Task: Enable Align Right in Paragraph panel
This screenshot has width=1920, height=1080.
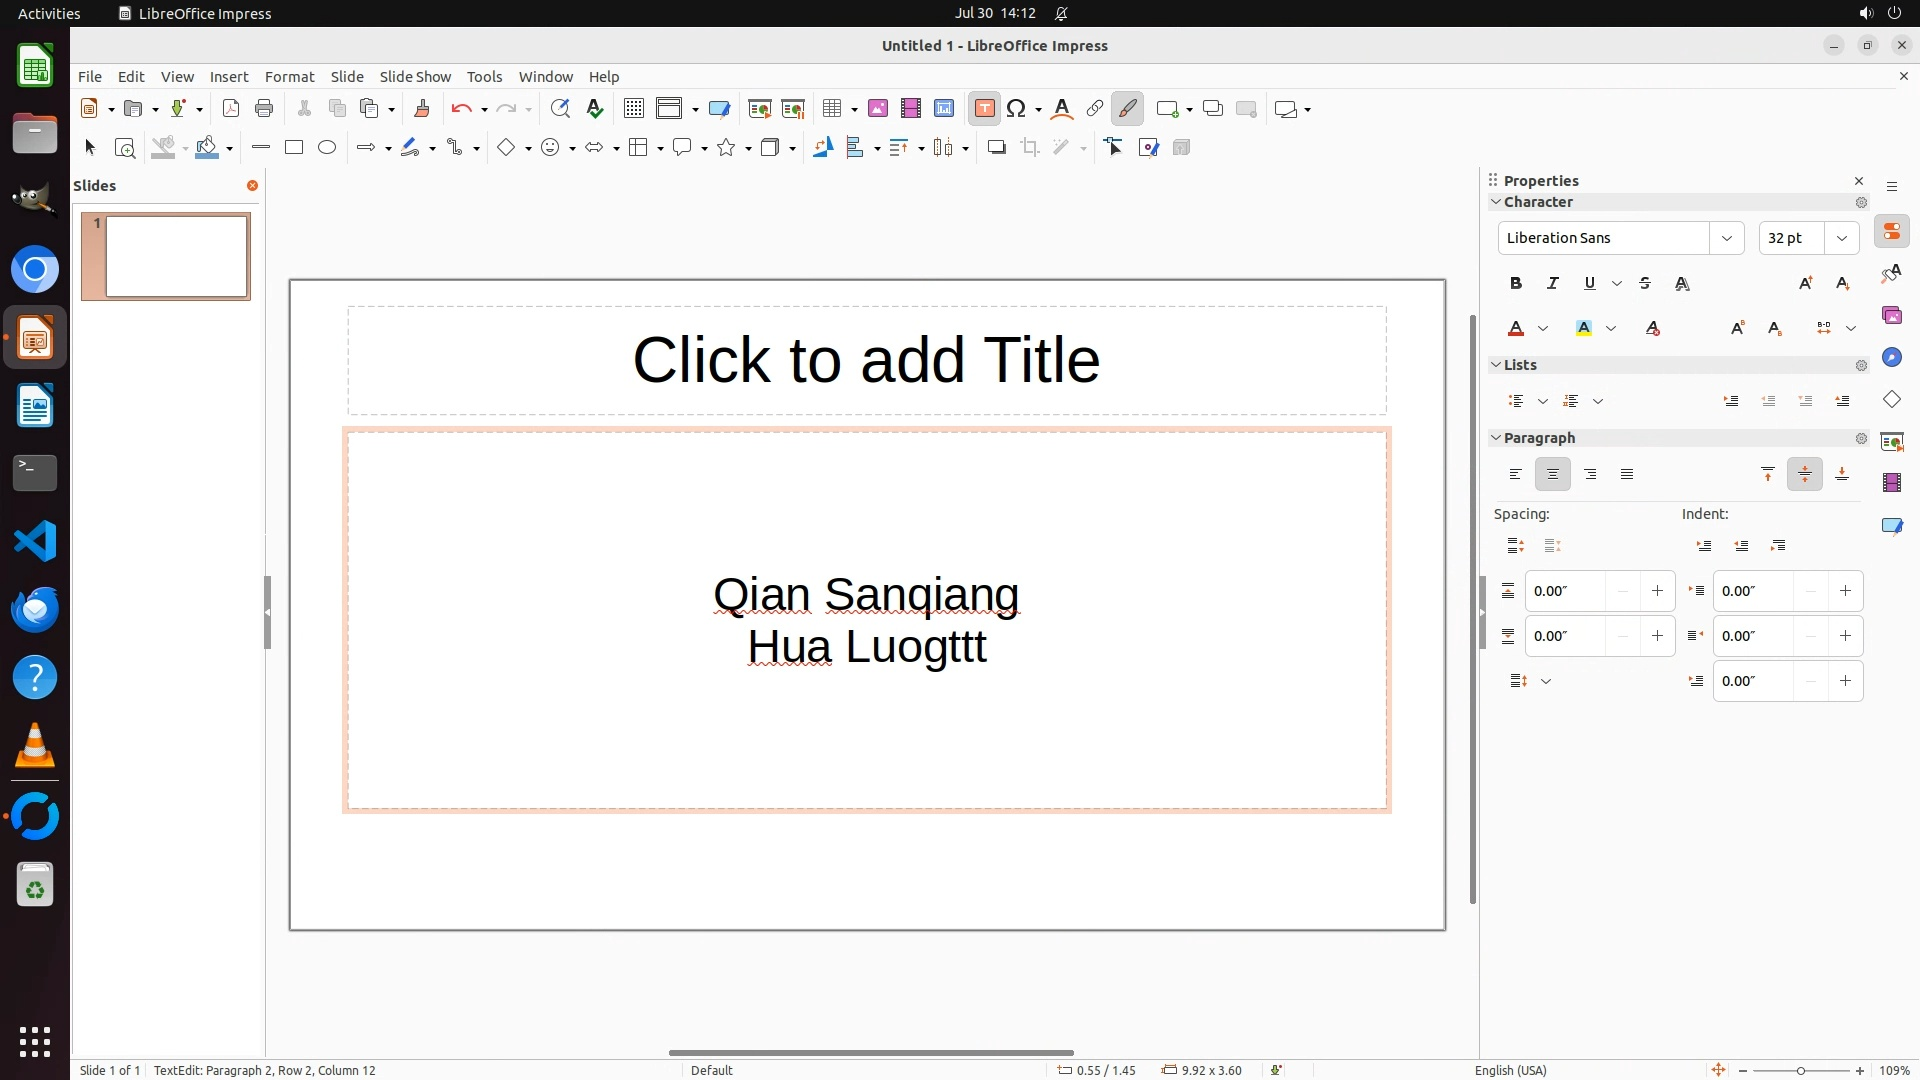Action: click(1590, 475)
